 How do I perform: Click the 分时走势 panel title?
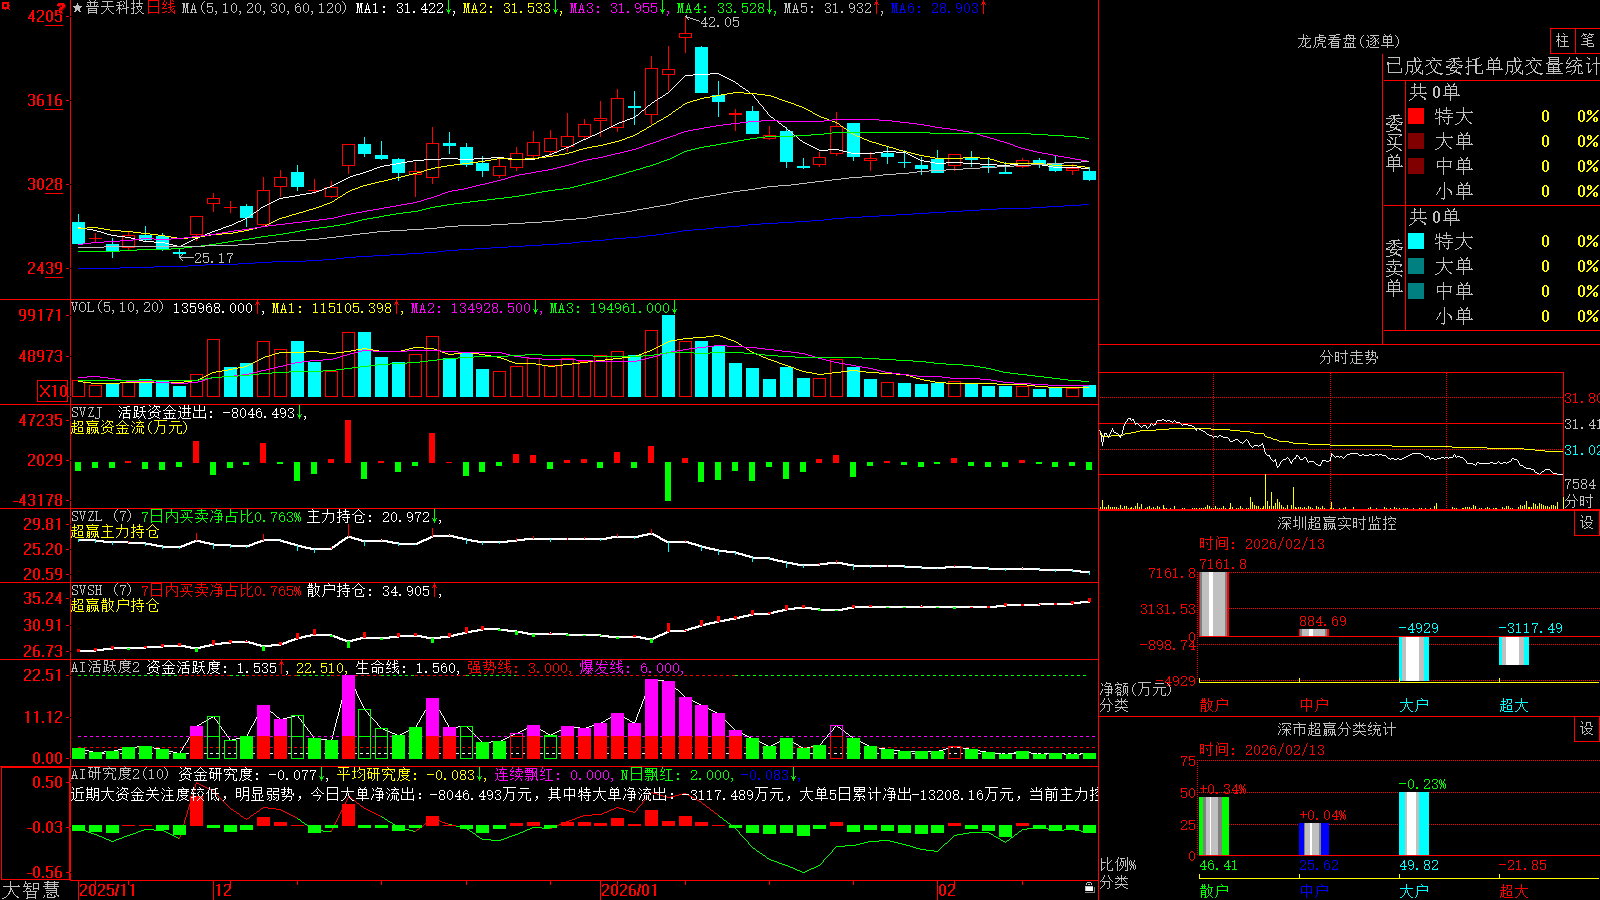[1348, 357]
